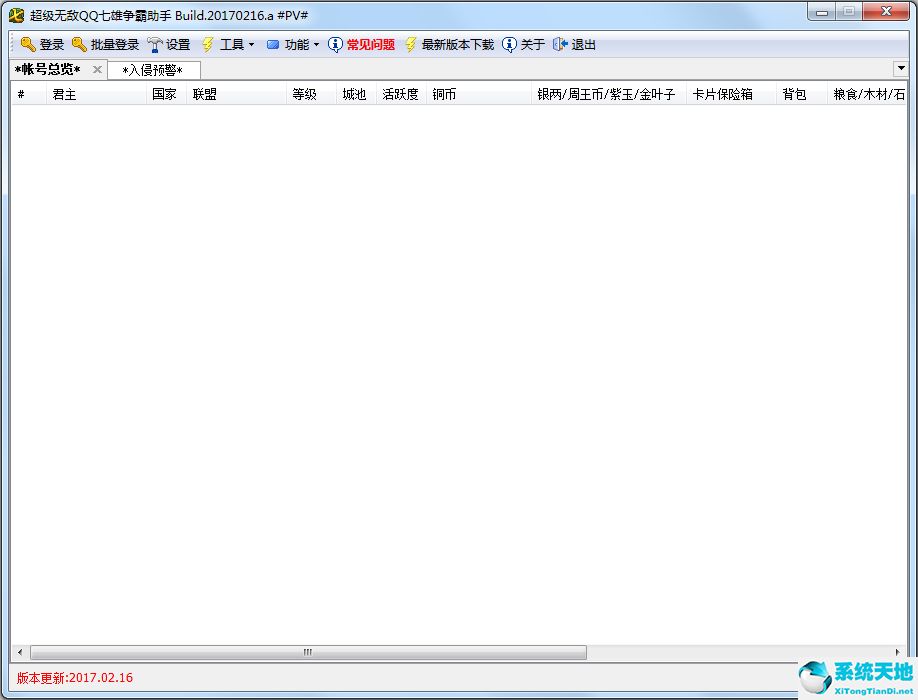Sort by the 活跃度 column header
The height and width of the screenshot is (700, 918).
(402, 94)
